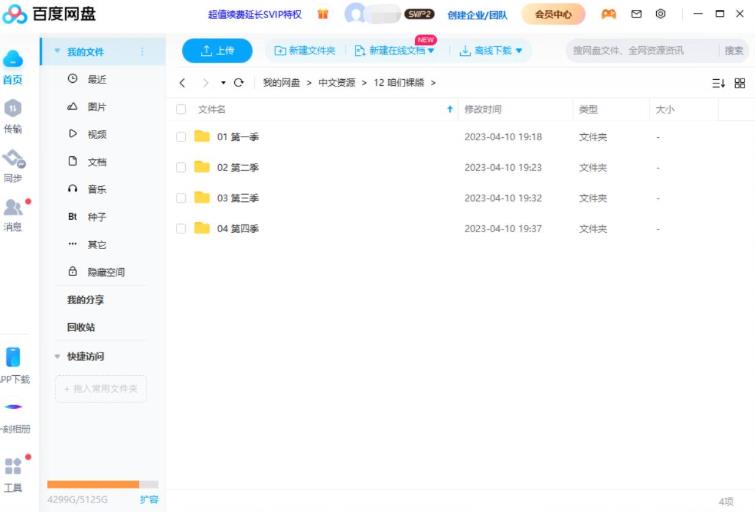This screenshot has width=755, height=512.
Task: Go to 中文资源 in the breadcrumb
Action: coord(337,83)
